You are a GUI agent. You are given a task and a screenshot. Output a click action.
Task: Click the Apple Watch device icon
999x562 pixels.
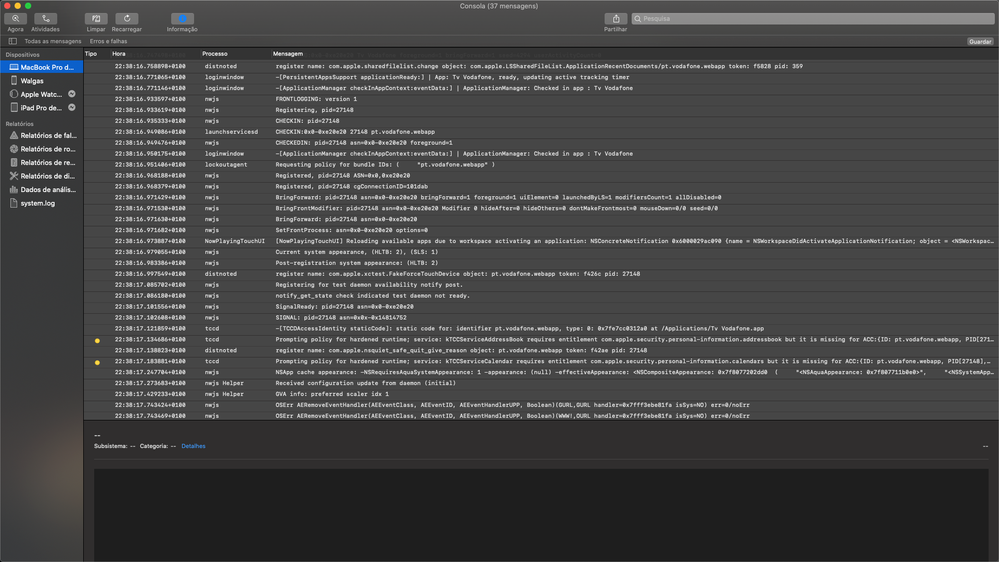coord(13,94)
